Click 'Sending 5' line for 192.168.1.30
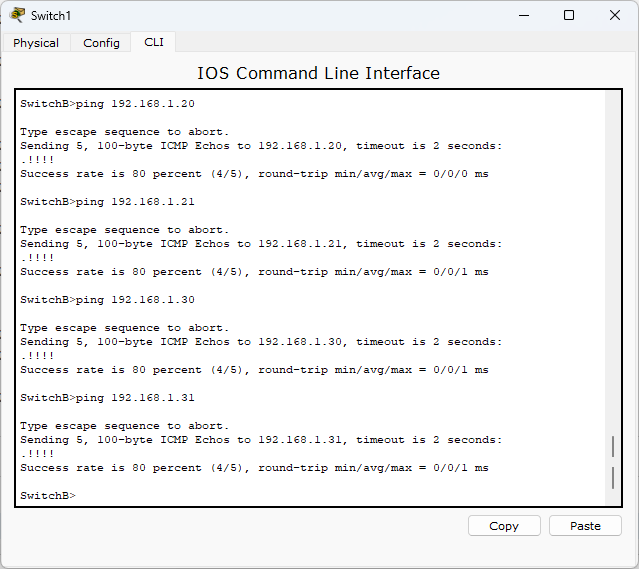This screenshot has height=569, width=639. click(261, 342)
